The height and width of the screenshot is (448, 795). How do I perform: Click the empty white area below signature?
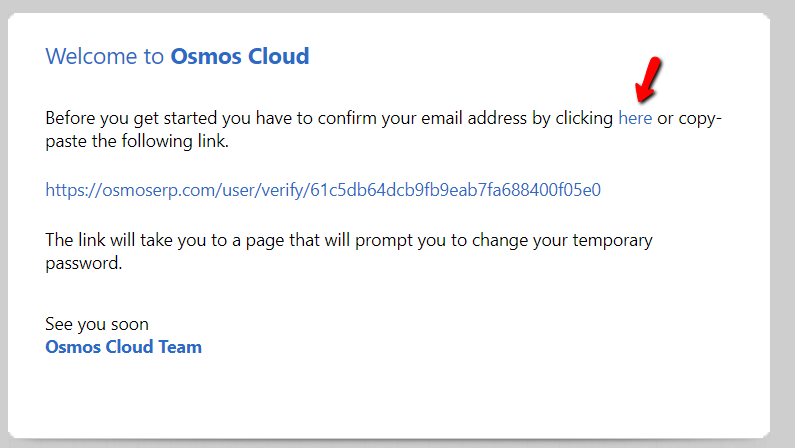click(388, 397)
